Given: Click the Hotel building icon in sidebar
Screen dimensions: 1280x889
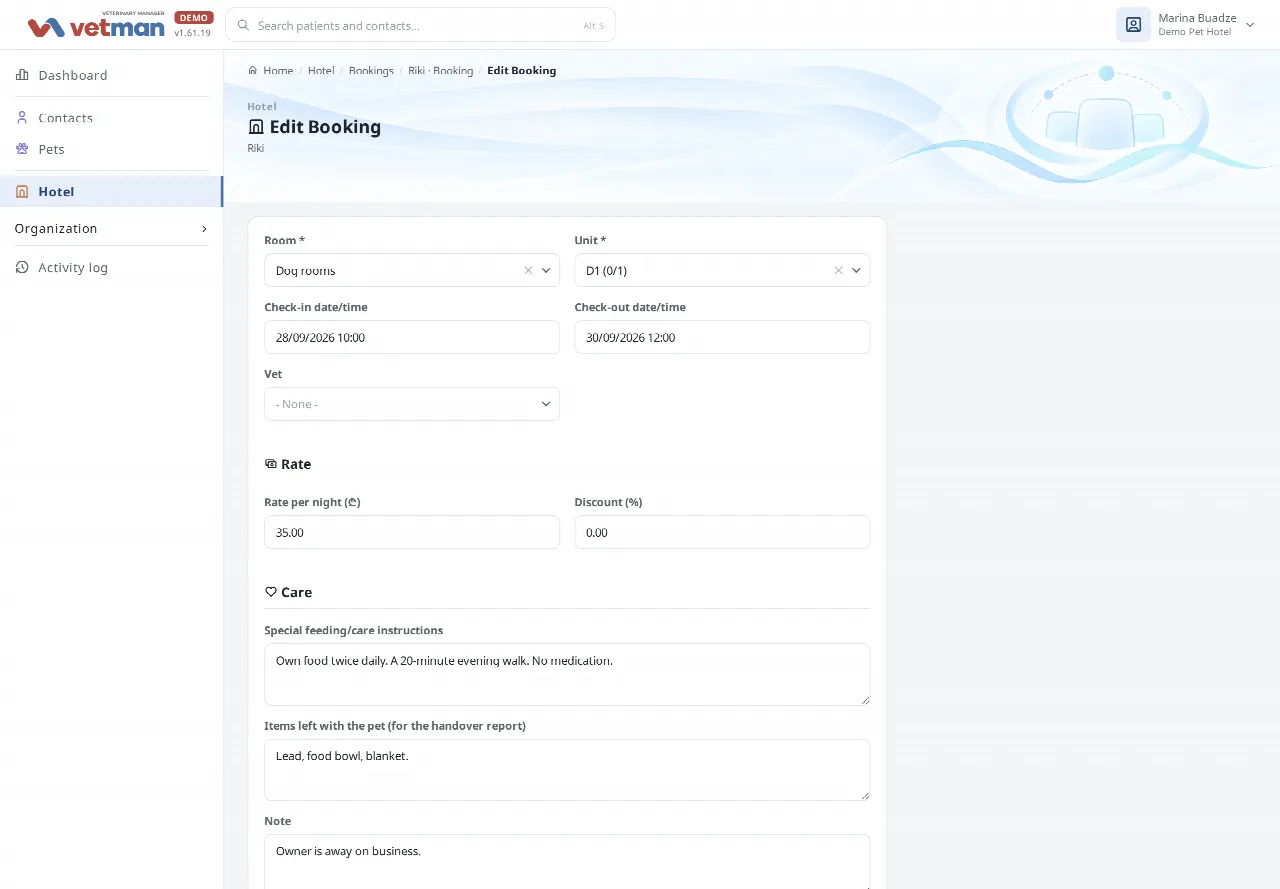Looking at the screenshot, I should coord(22,192).
